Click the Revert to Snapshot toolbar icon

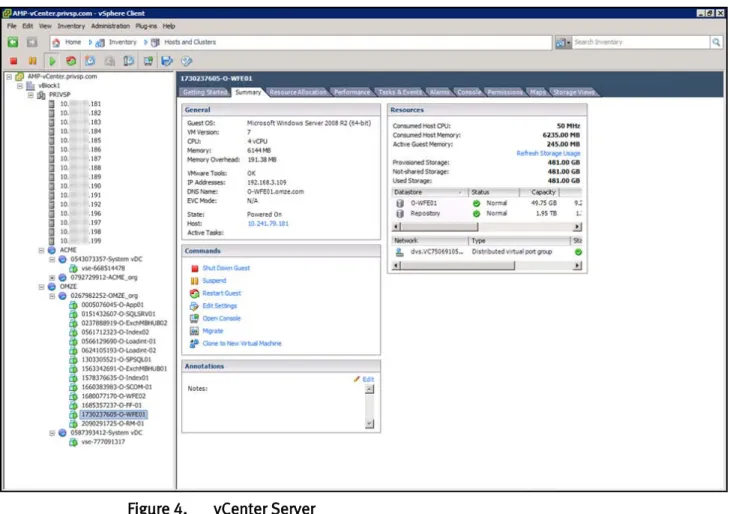pyautogui.click(x=109, y=61)
